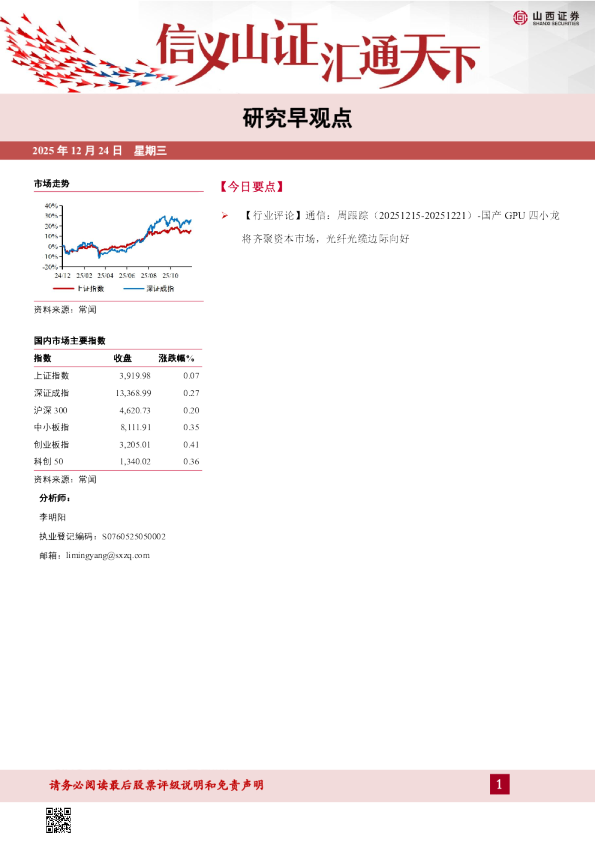Click the 资料来源：常闻 note under the chart
The width and height of the screenshot is (595, 842).
pos(65,309)
